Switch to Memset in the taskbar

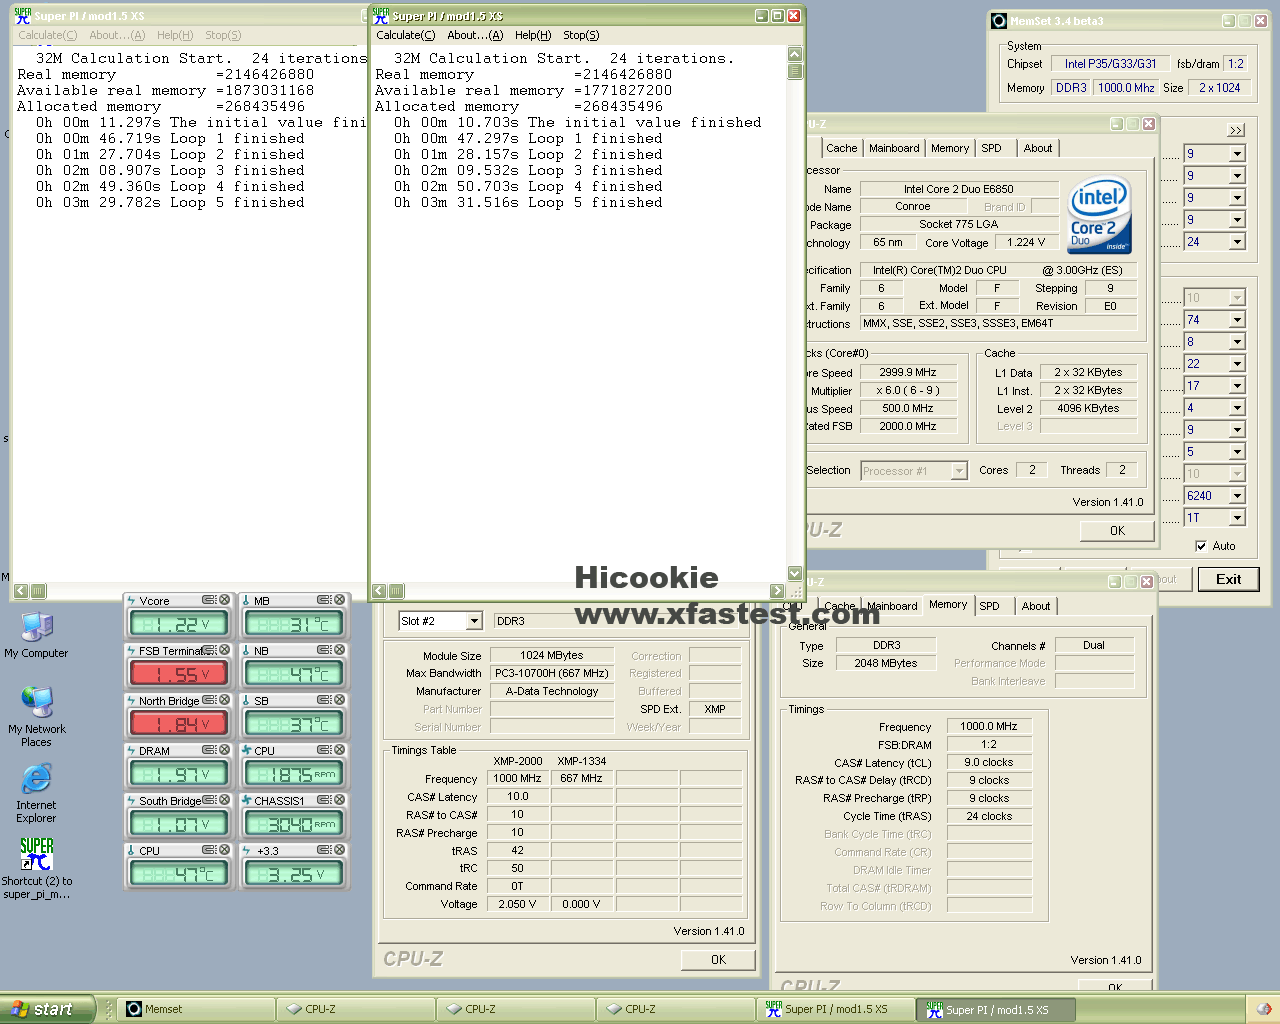(196, 1009)
